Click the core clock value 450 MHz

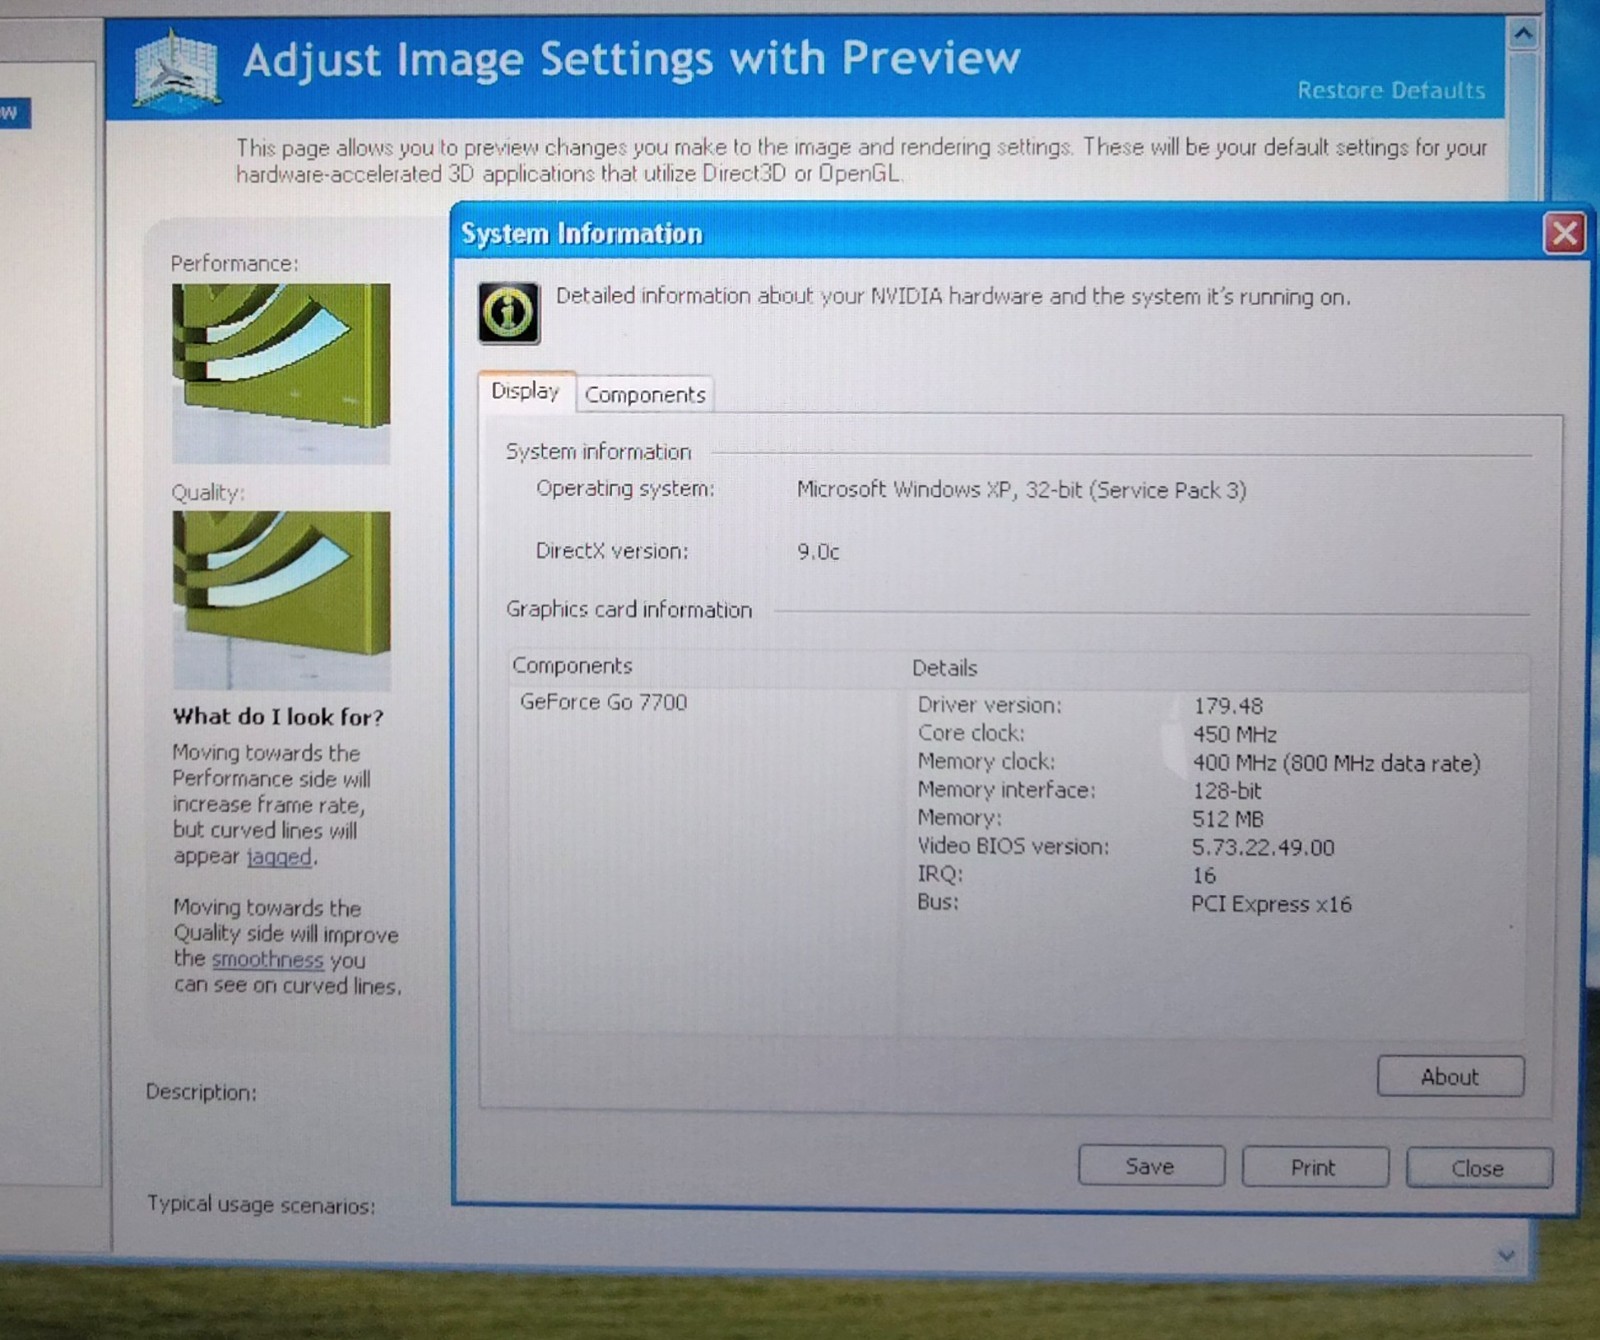pyautogui.click(x=1235, y=734)
